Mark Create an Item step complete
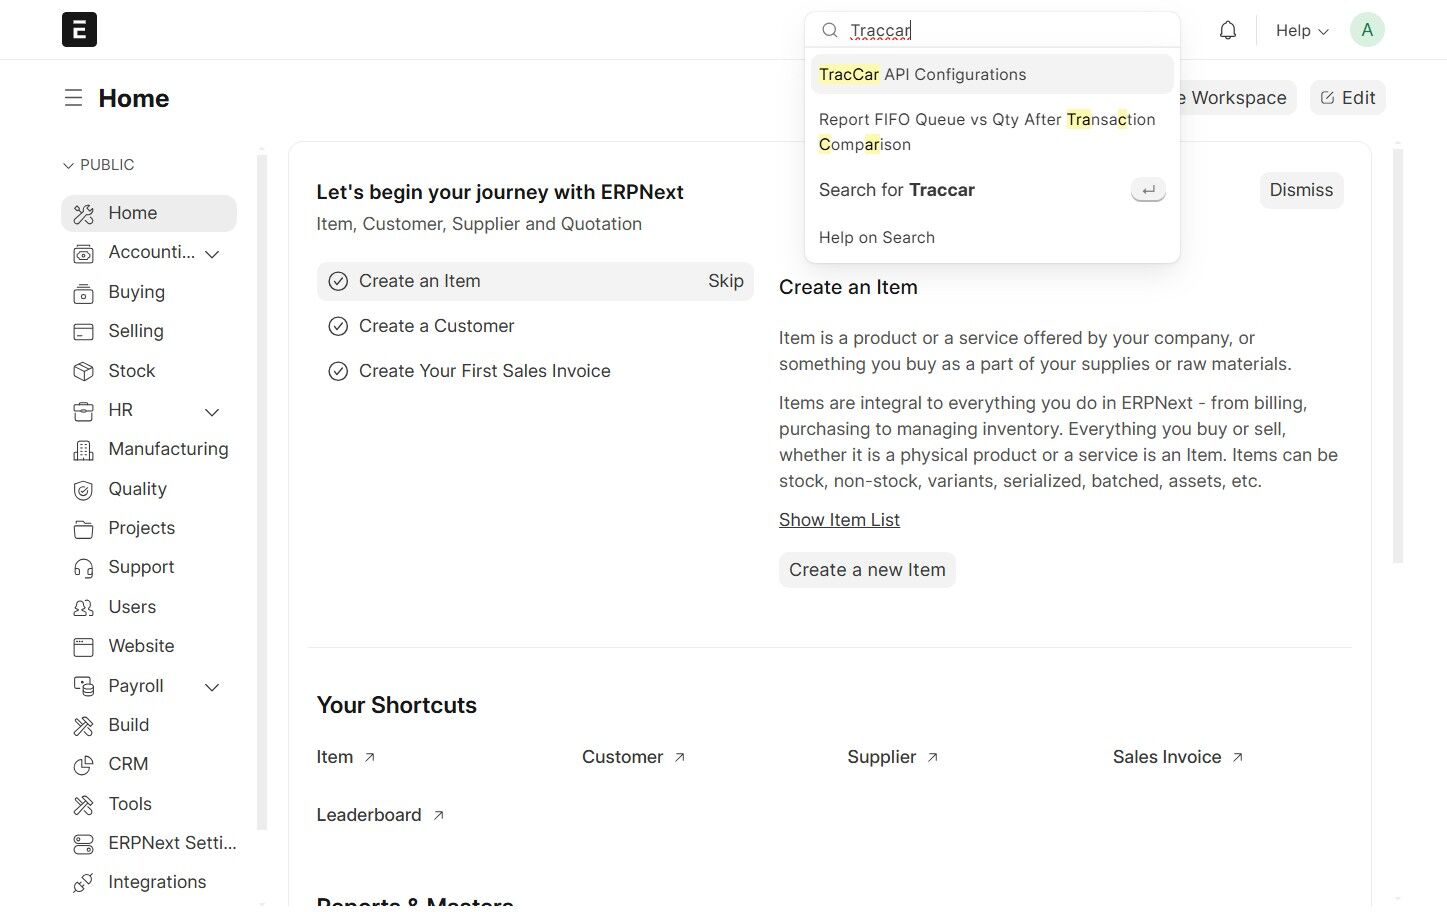 [339, 281]
